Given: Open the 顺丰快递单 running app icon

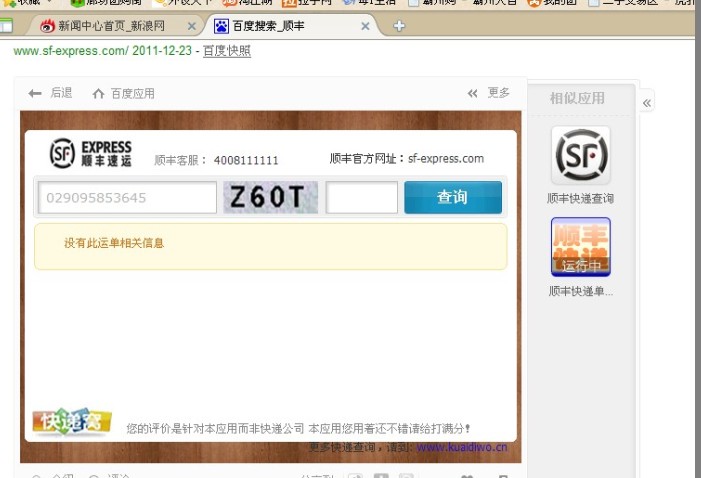Looking at the screenshot, I should click(x=581, y=247).
